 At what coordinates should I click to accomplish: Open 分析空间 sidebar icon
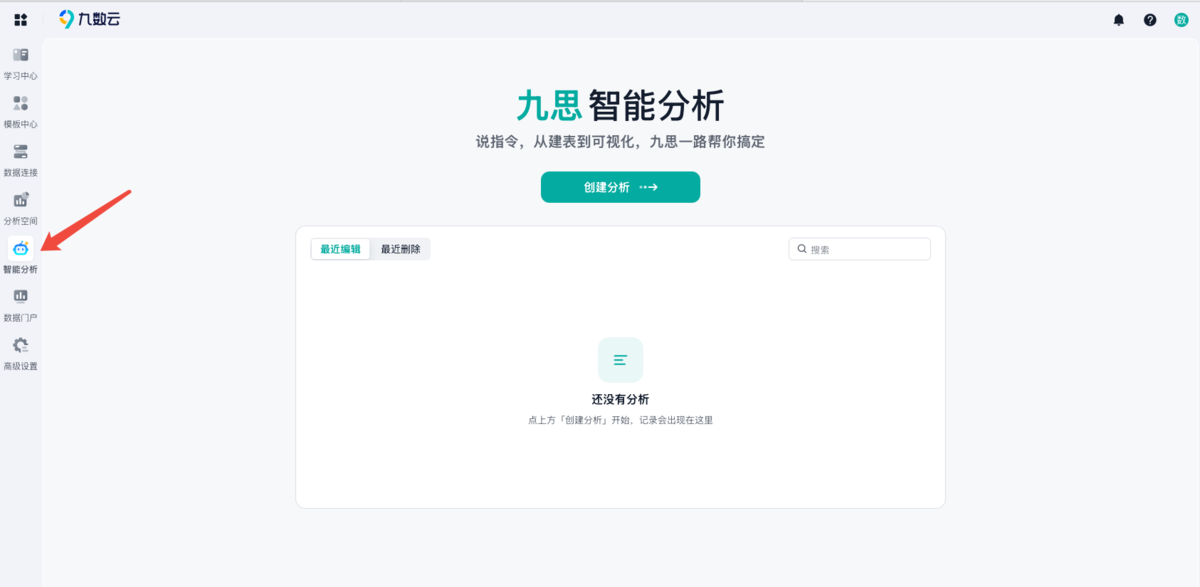coord(20,200)
